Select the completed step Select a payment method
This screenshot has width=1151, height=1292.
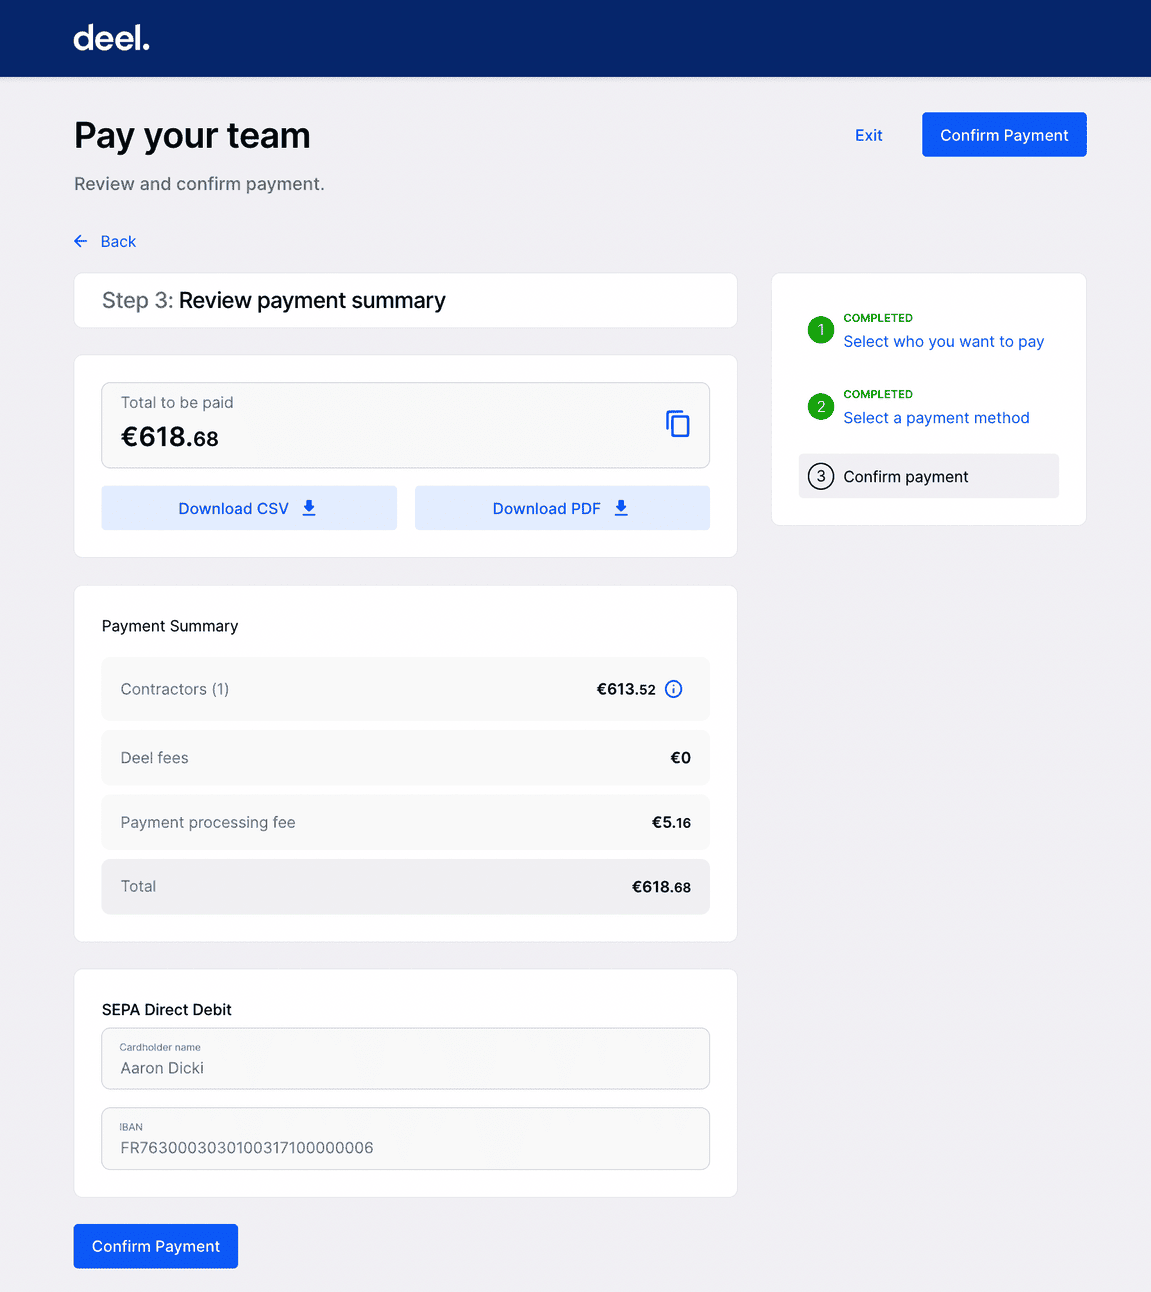tap(936, 418)
